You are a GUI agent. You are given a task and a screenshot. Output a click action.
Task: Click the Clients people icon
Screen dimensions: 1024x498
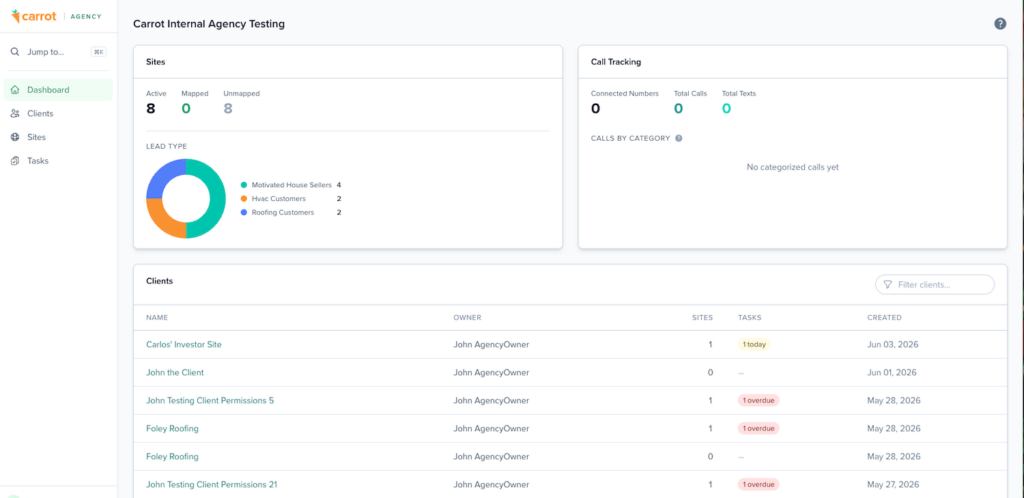(15, 114)
